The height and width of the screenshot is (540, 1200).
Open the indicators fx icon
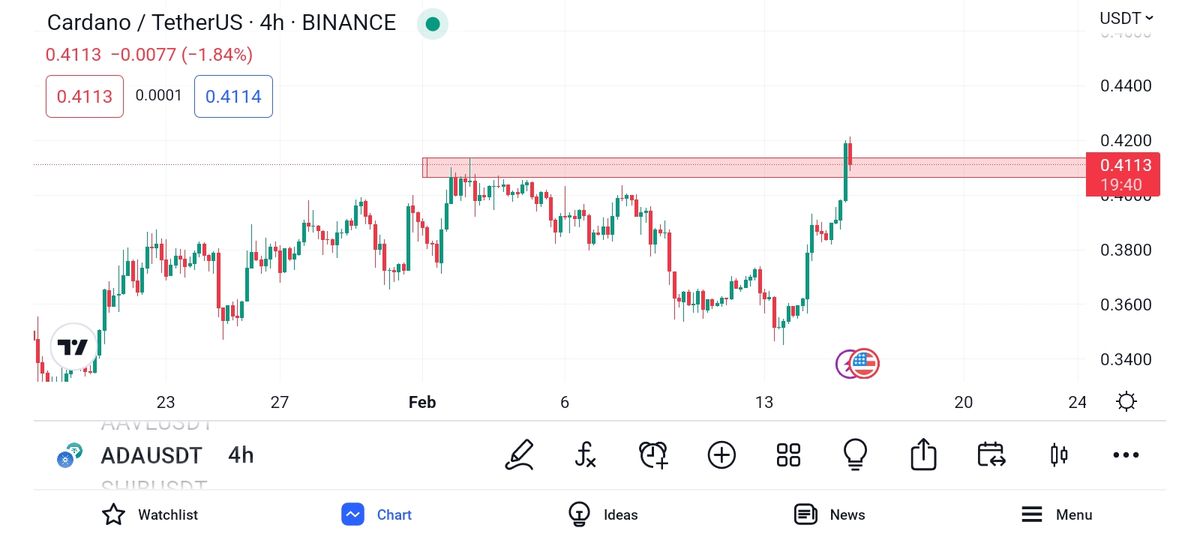586,455
